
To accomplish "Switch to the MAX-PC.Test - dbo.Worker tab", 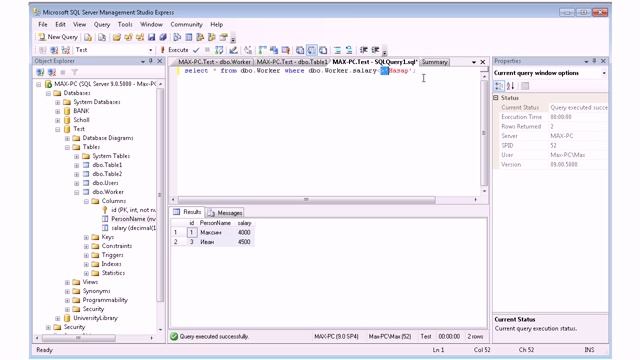I will [x=213, y=62].
